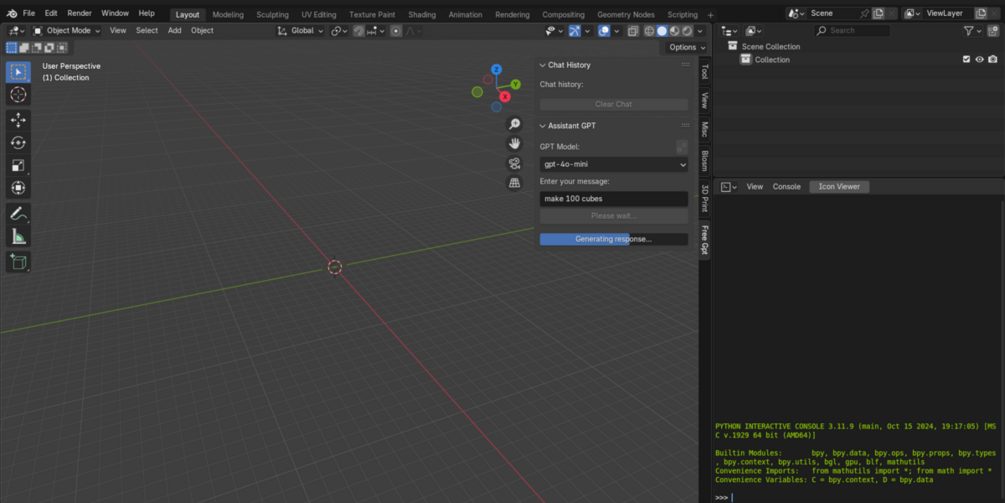Toggle show gizmo button
Screen dimensions: 1005x503
tap(574, 31)
